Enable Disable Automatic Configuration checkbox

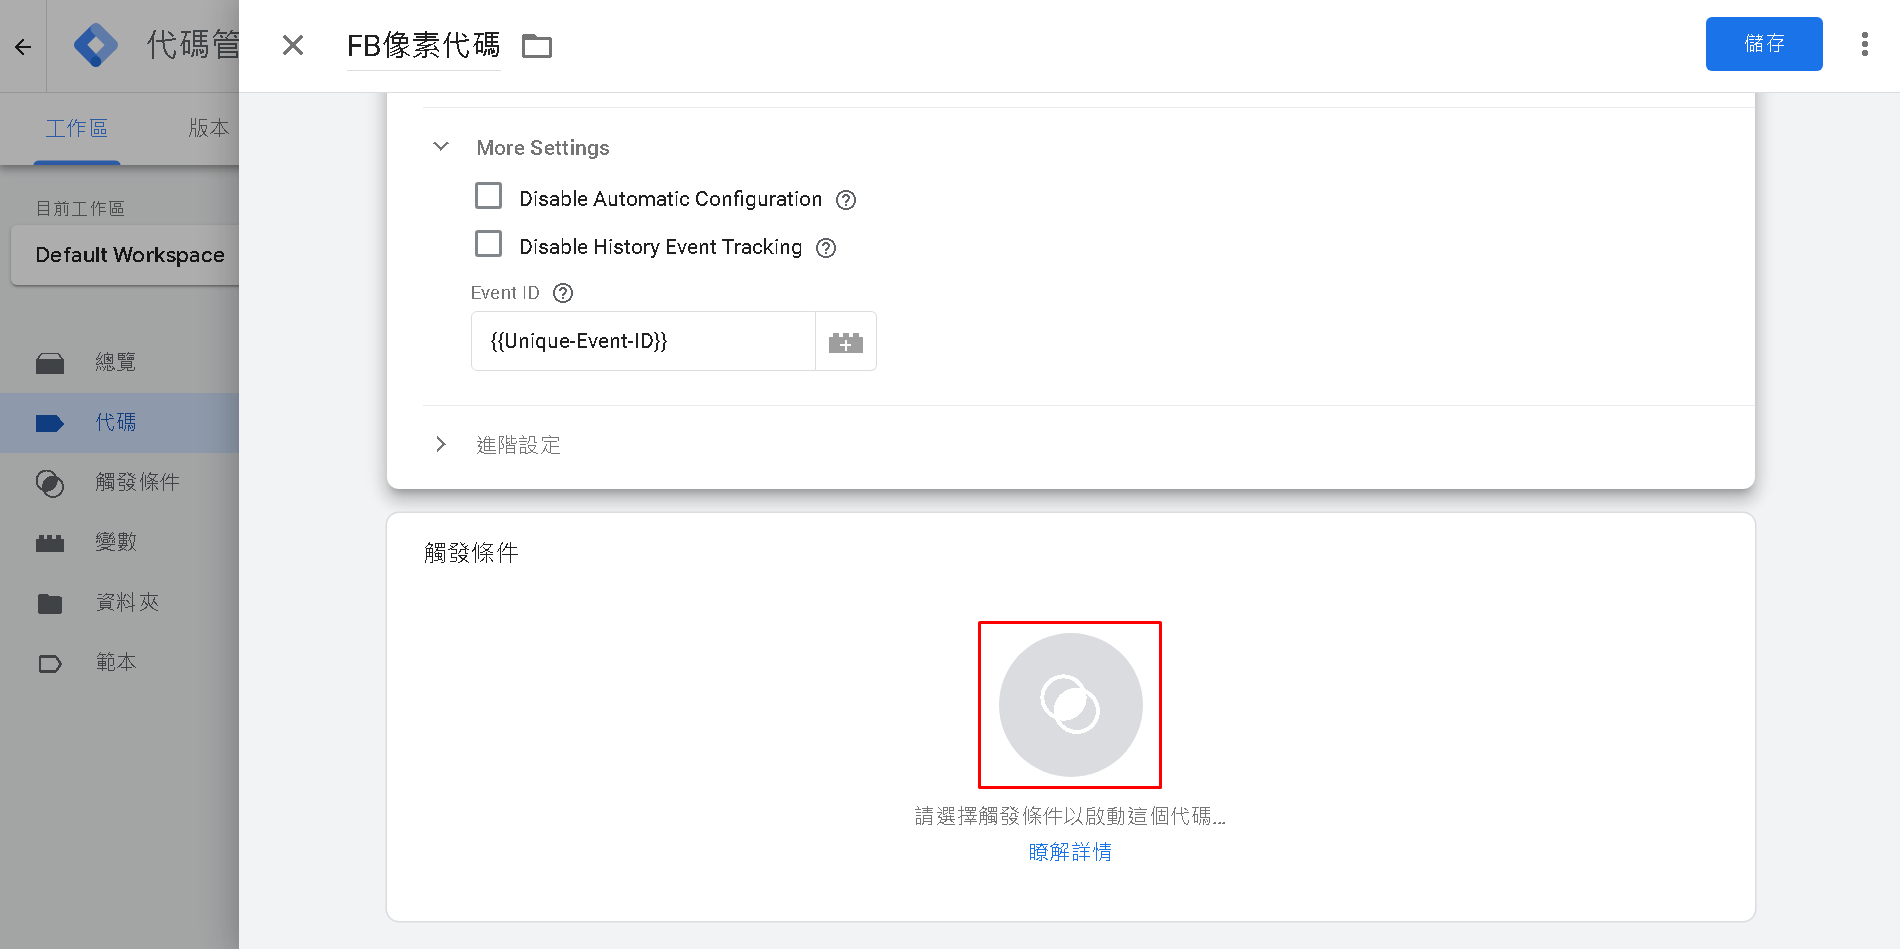[x=489, y=196]
